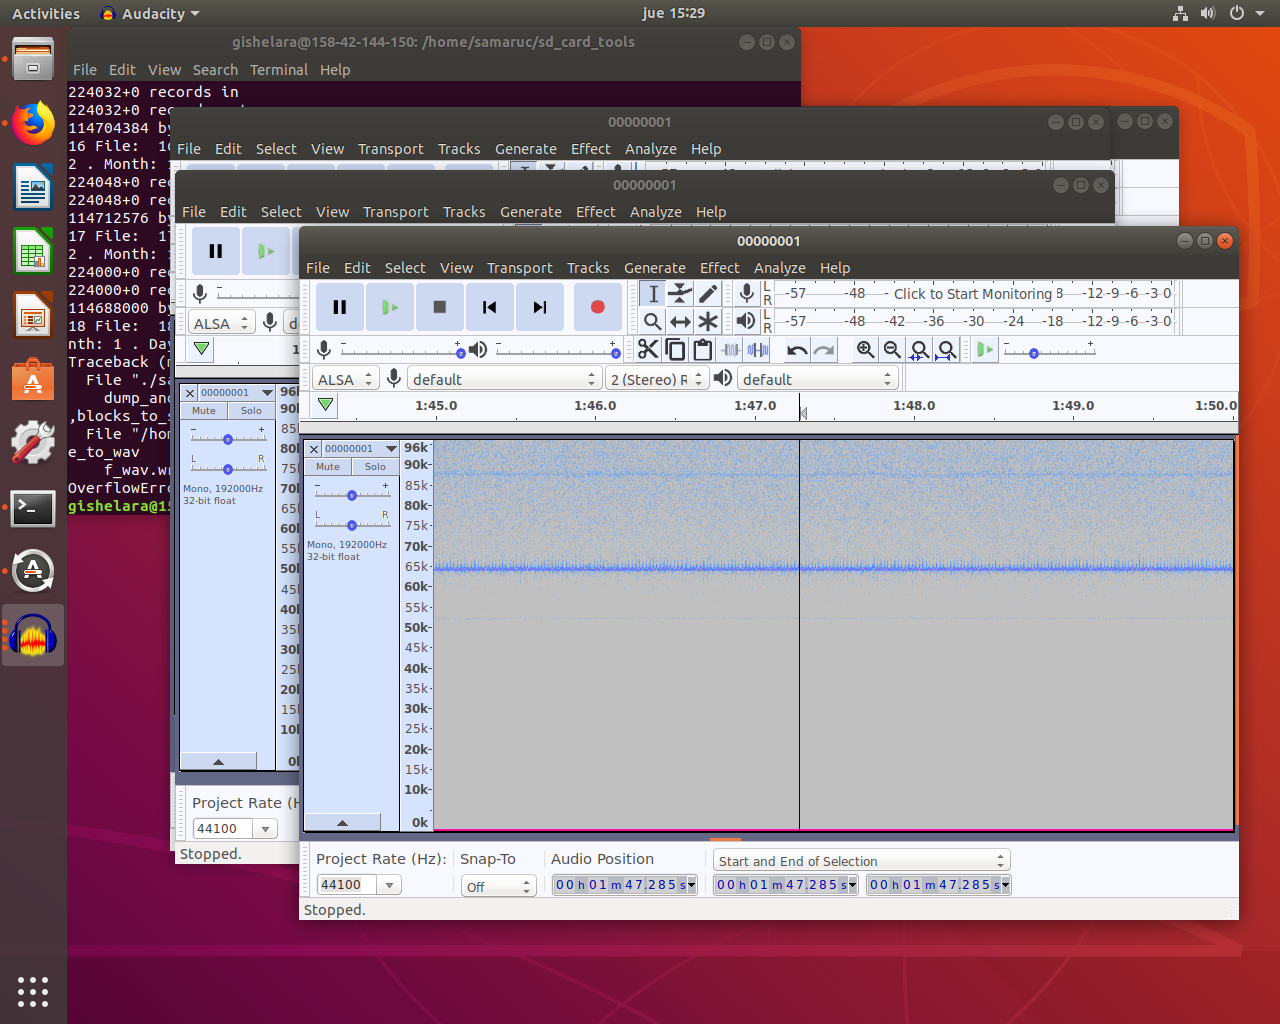Click the Zoom In magnifier icon
Image resolution: width=1280 pixels, height=1024 pixels.
[865, 349]
